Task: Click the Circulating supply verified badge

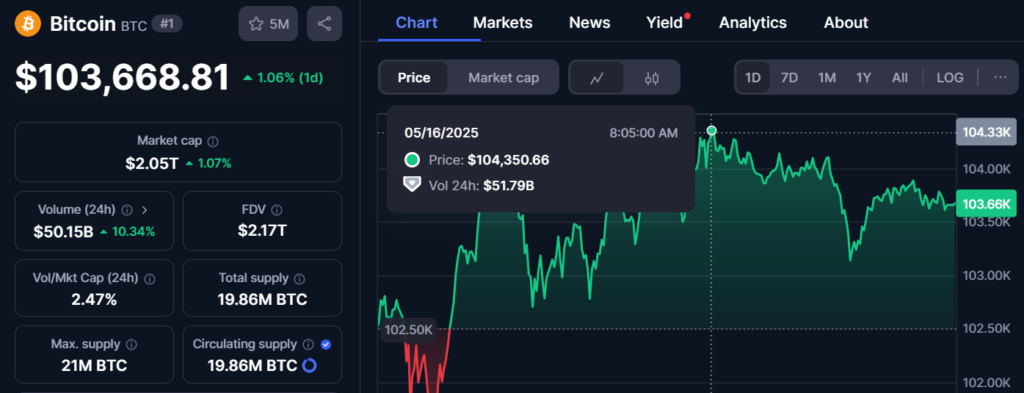Action: click(326, 344)
